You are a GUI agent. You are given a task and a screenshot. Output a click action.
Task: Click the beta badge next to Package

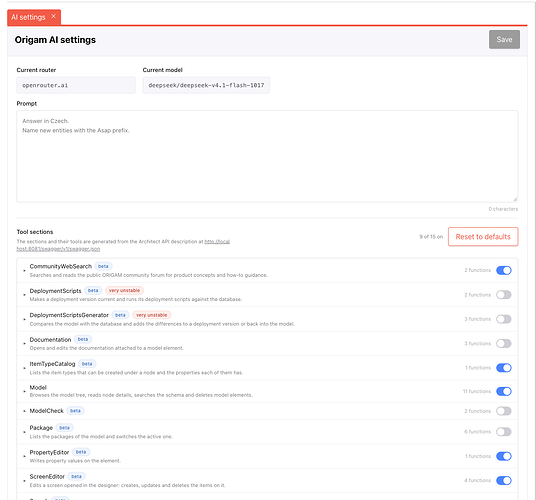click(x=65, y=428)
